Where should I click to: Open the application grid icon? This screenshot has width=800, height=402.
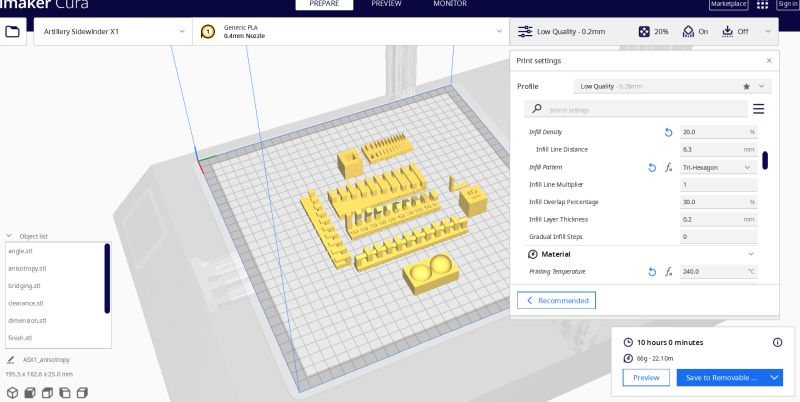point(762,5)
